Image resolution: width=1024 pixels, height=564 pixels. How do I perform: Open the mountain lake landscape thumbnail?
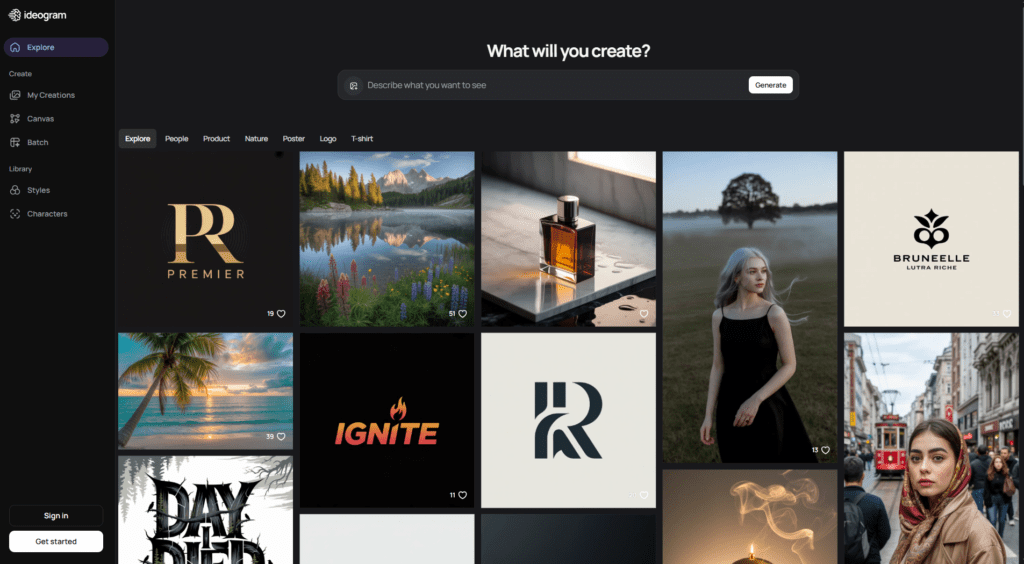coord(387,239)
